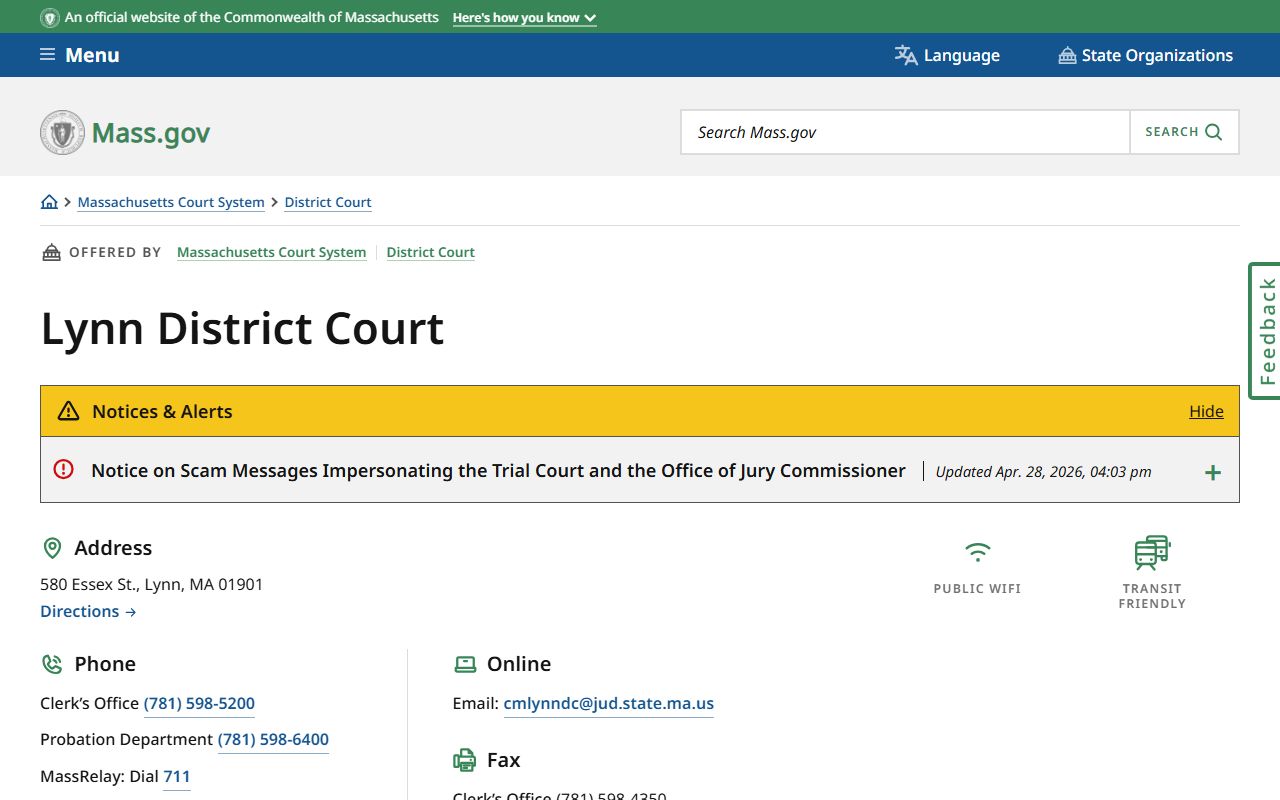Expand "Here's how you know" dropdown
Screen dimensions: 1280x800
click(x=524, y=17)
